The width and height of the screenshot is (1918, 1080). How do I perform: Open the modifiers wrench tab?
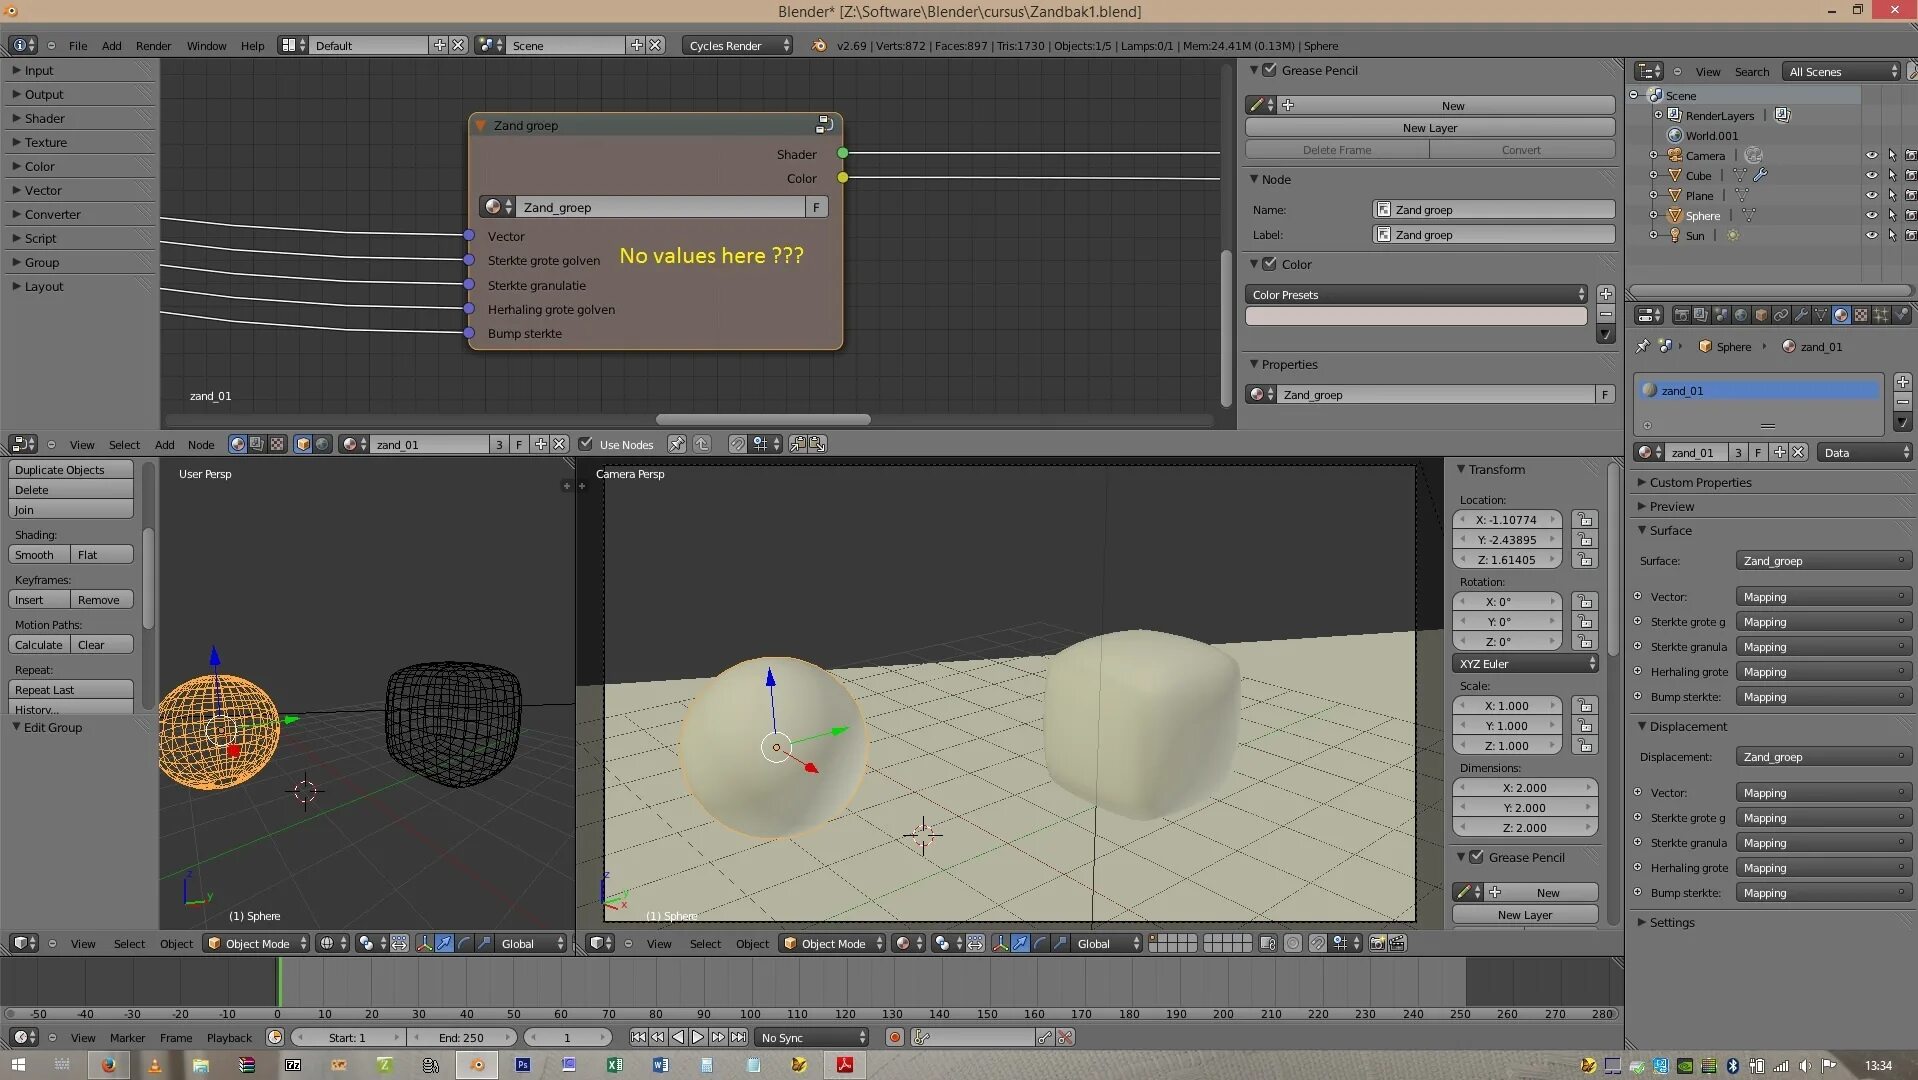[x=1801, y=315]
